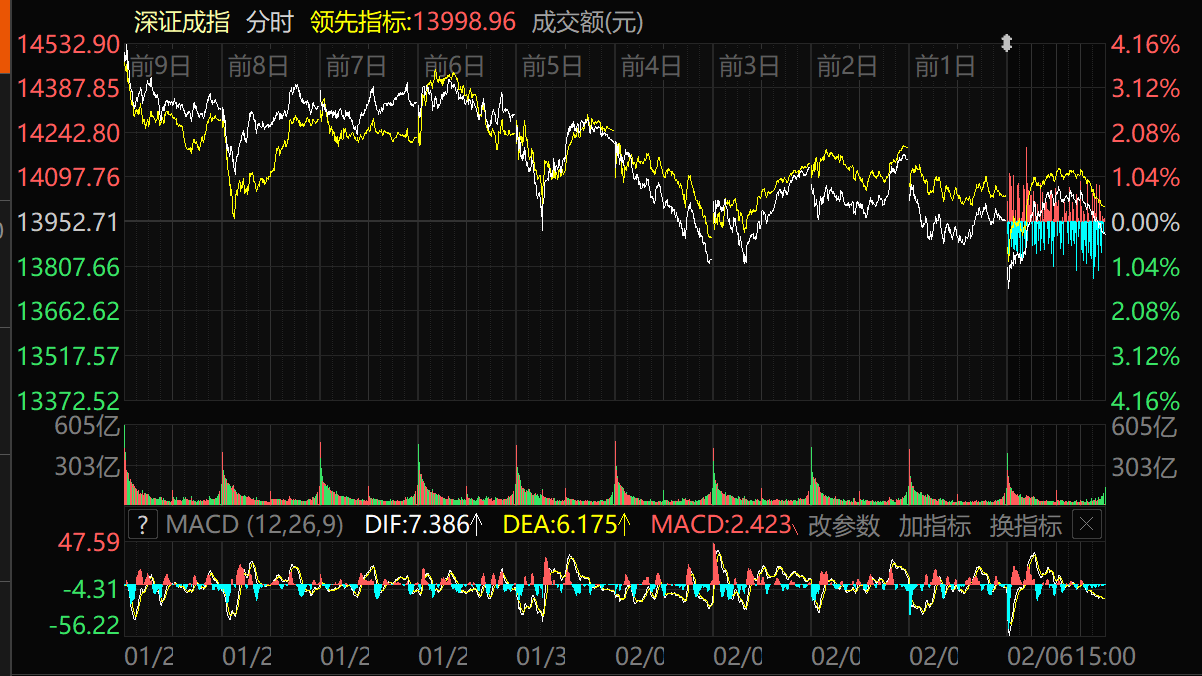
Task: Click the MACD (12,26,9) indicator name
Action: [254, 525]
